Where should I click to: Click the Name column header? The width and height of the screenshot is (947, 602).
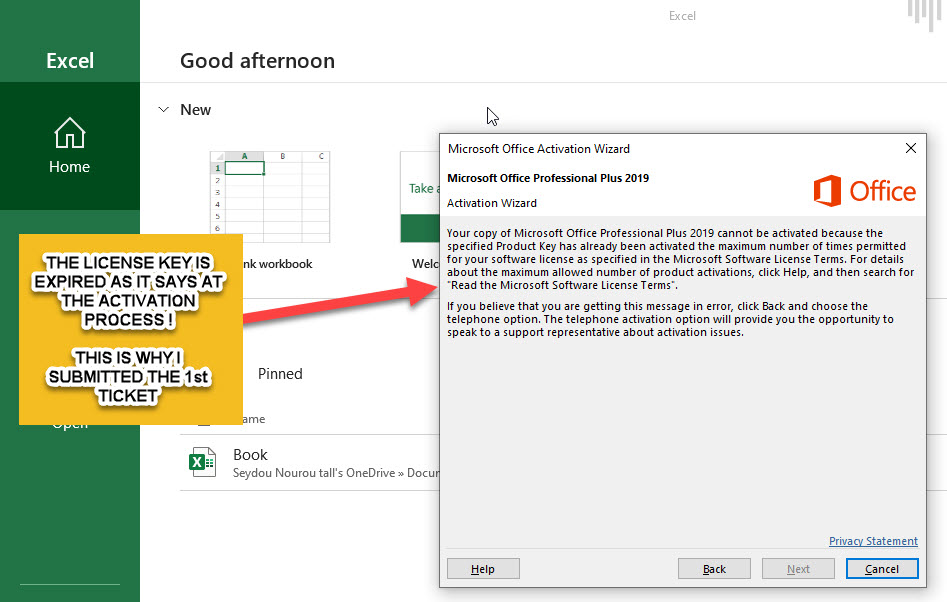point(250,419)
